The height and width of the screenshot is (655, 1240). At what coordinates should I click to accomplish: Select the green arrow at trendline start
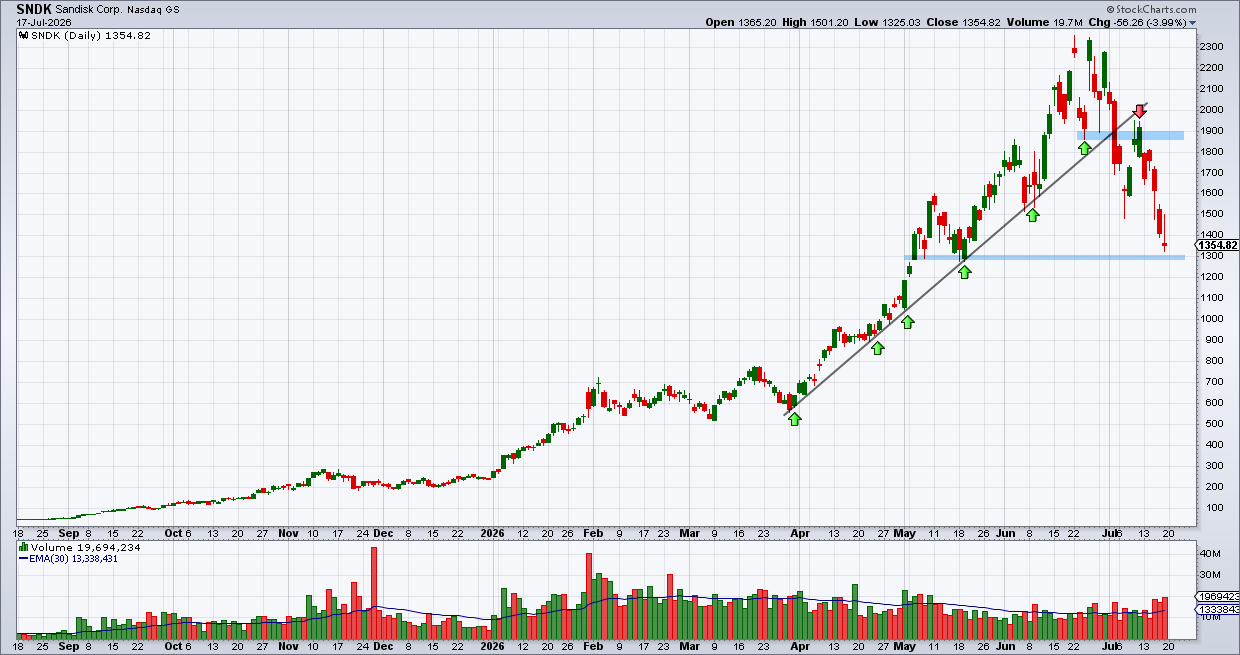tap(794, 419)
